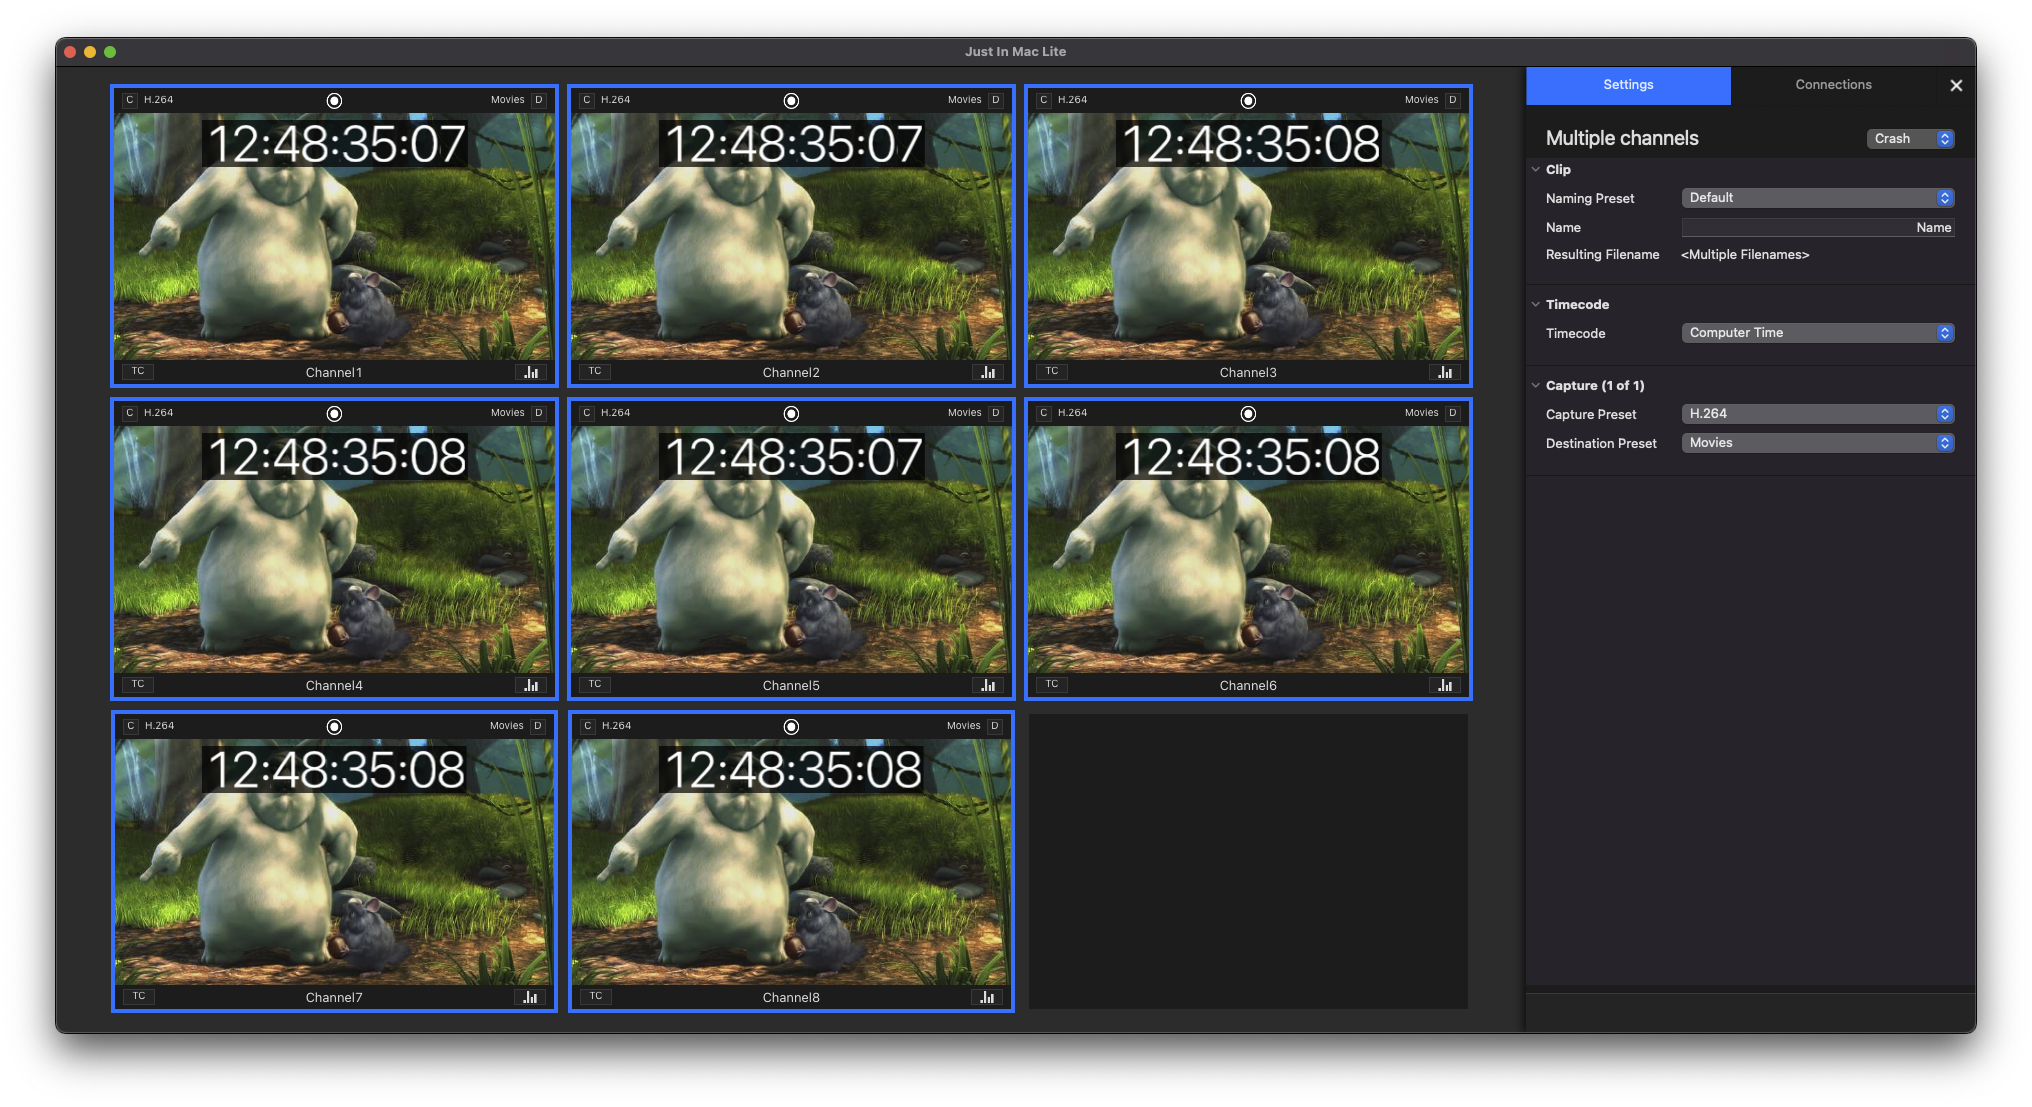Switch to the Settings tab
Image resolution: width=2032 pixels, height=1107 pixels.
(x=1628, y=85)
